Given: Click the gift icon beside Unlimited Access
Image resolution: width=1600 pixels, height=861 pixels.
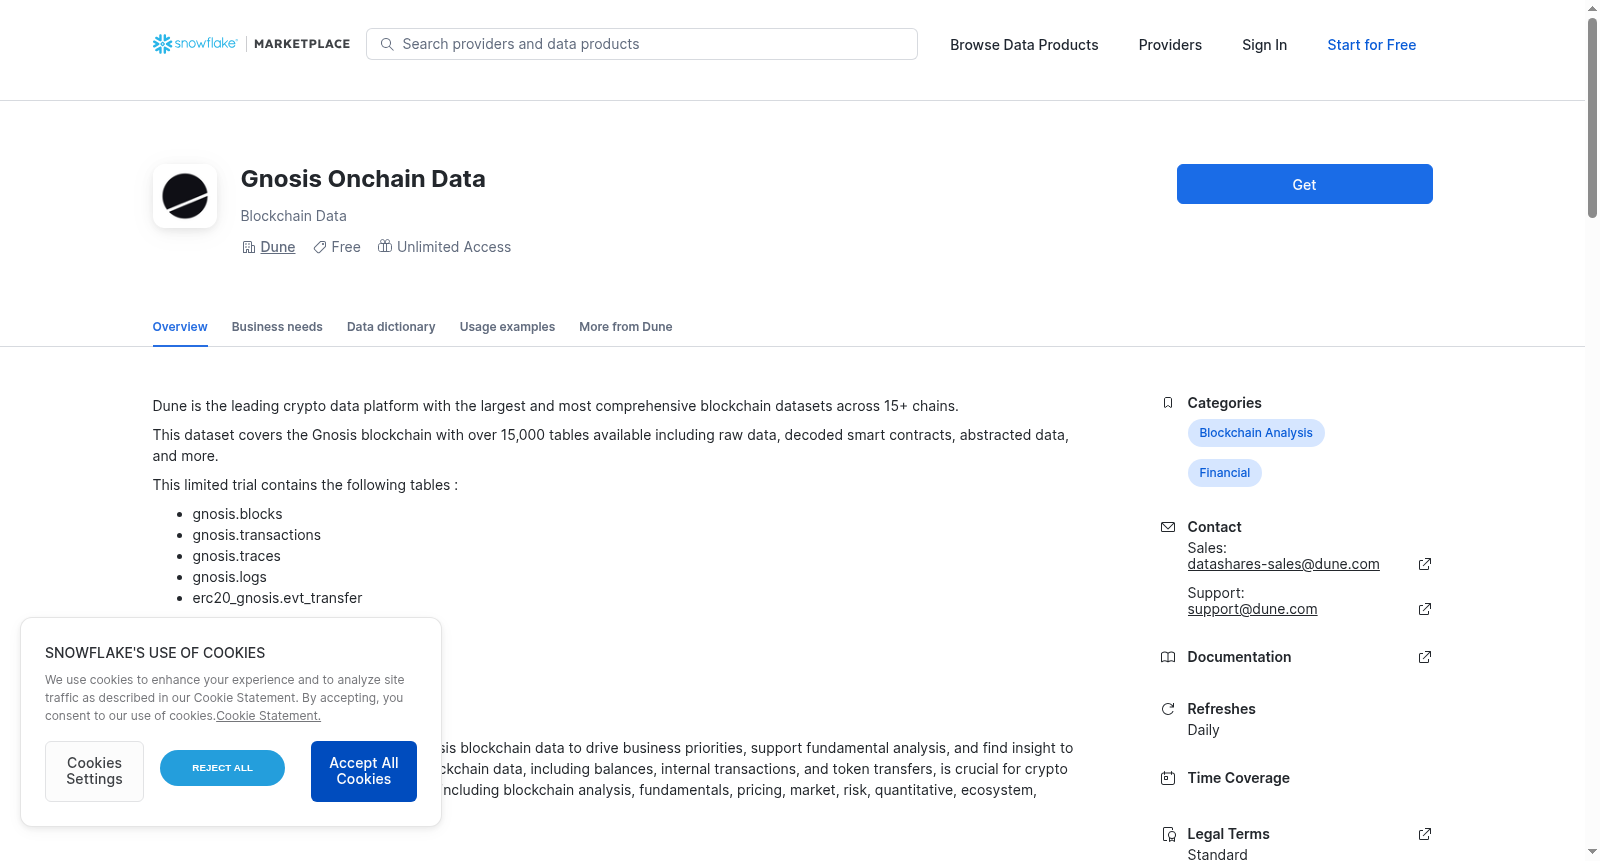Looking at the screenshot, I should point(385,246).
